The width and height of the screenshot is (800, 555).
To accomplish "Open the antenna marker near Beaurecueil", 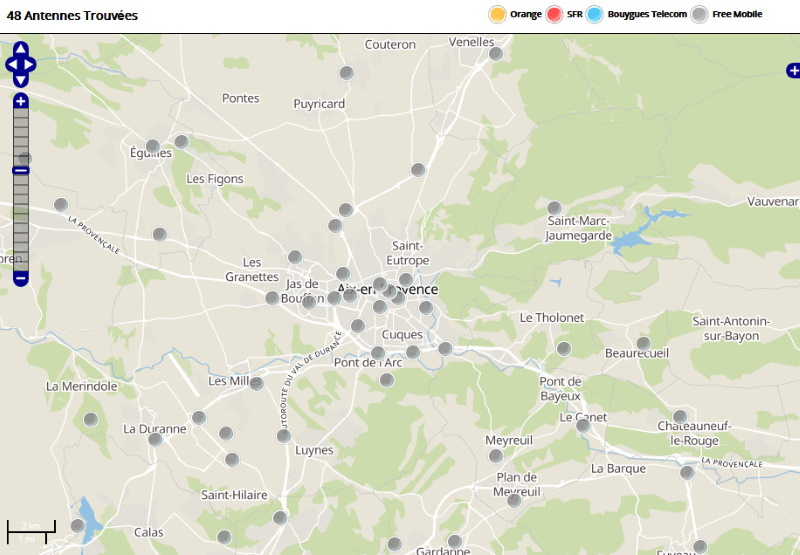I will [644, 343].
